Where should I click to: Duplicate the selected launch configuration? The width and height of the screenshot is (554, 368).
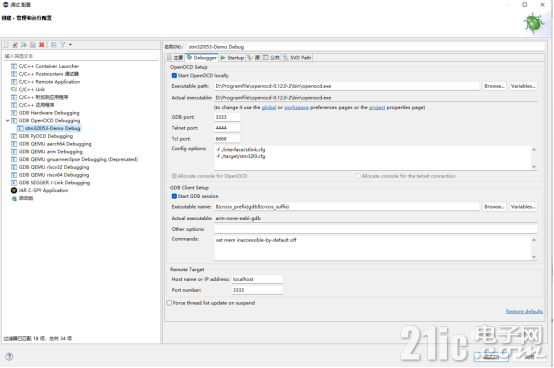(33, 45)
